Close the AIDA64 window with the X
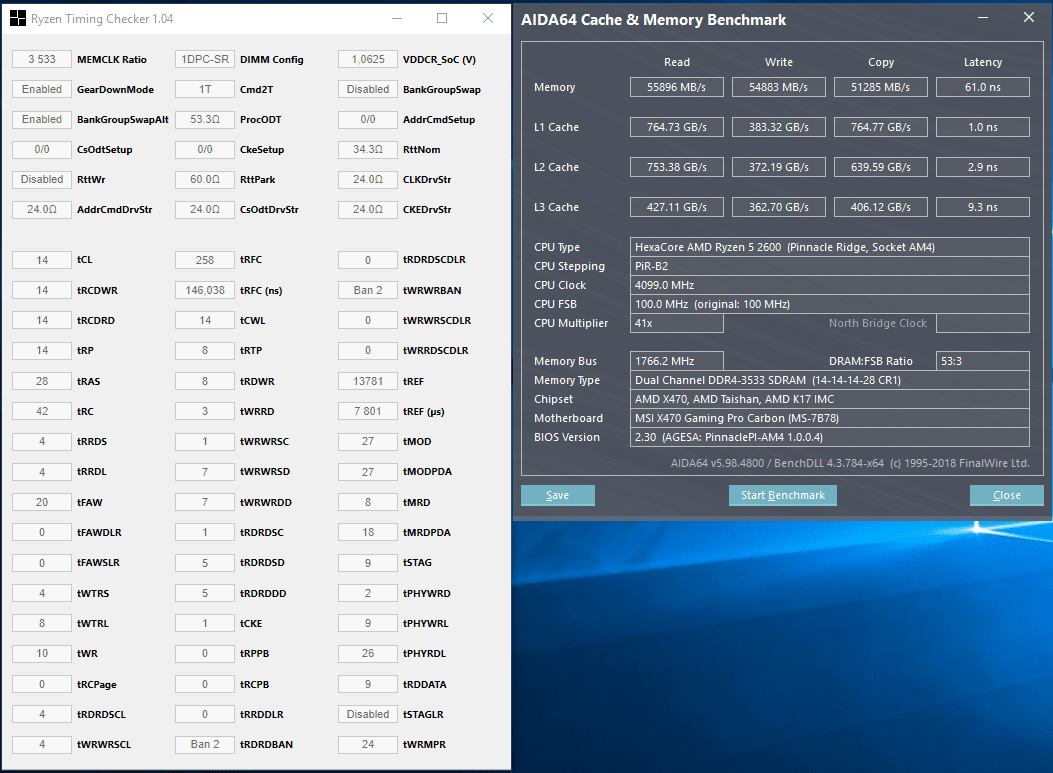Screen dimensions: 1053x773 (x=1029, y=18)
